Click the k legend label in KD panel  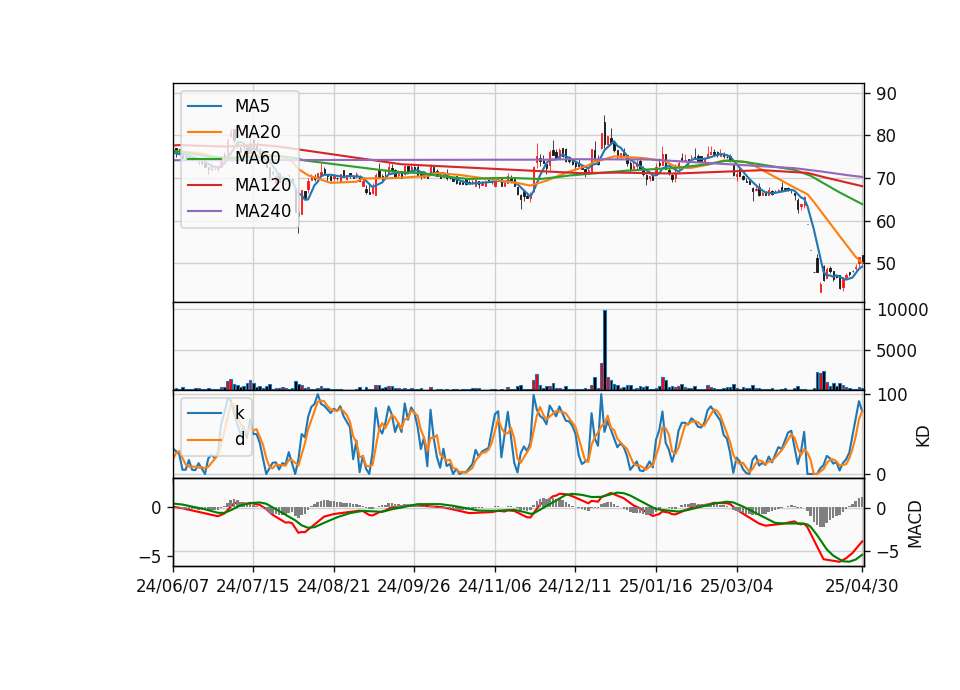239,413
